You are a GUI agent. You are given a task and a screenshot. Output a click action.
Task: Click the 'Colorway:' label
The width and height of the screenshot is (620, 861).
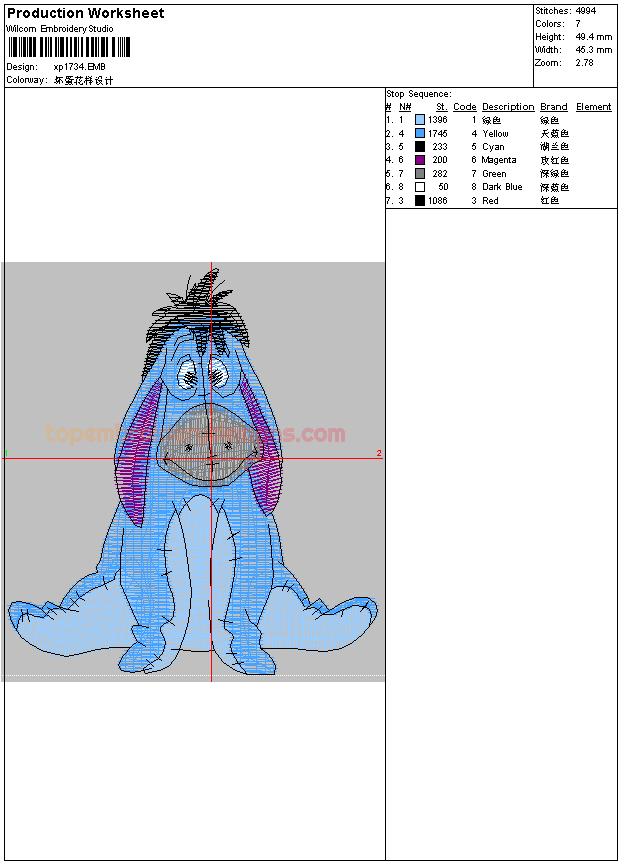click(27, 80)
